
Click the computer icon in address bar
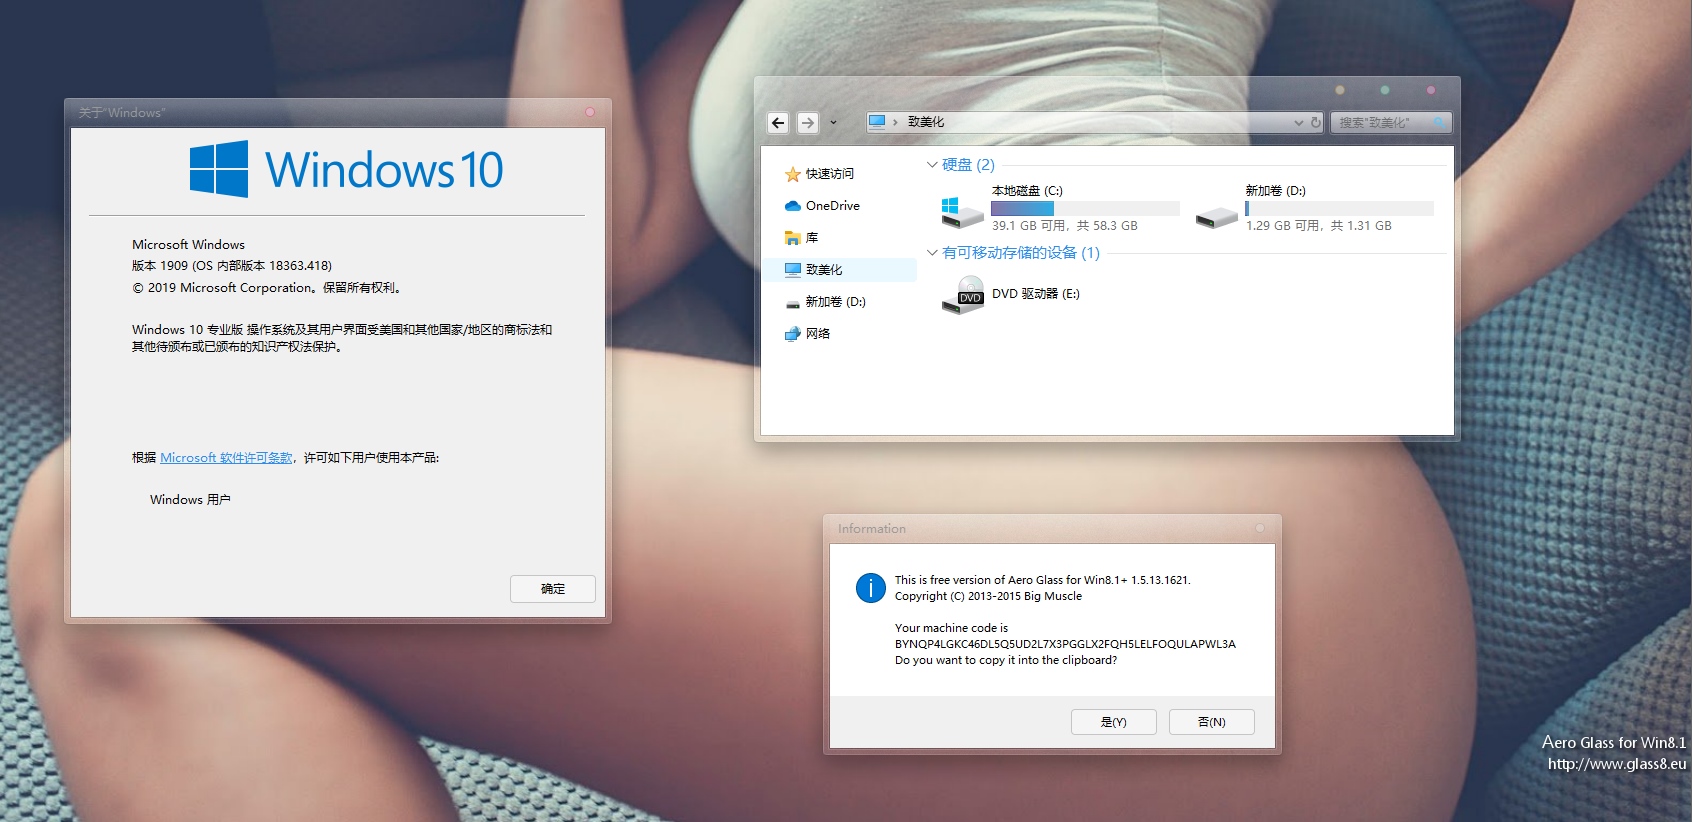[877, 122]
